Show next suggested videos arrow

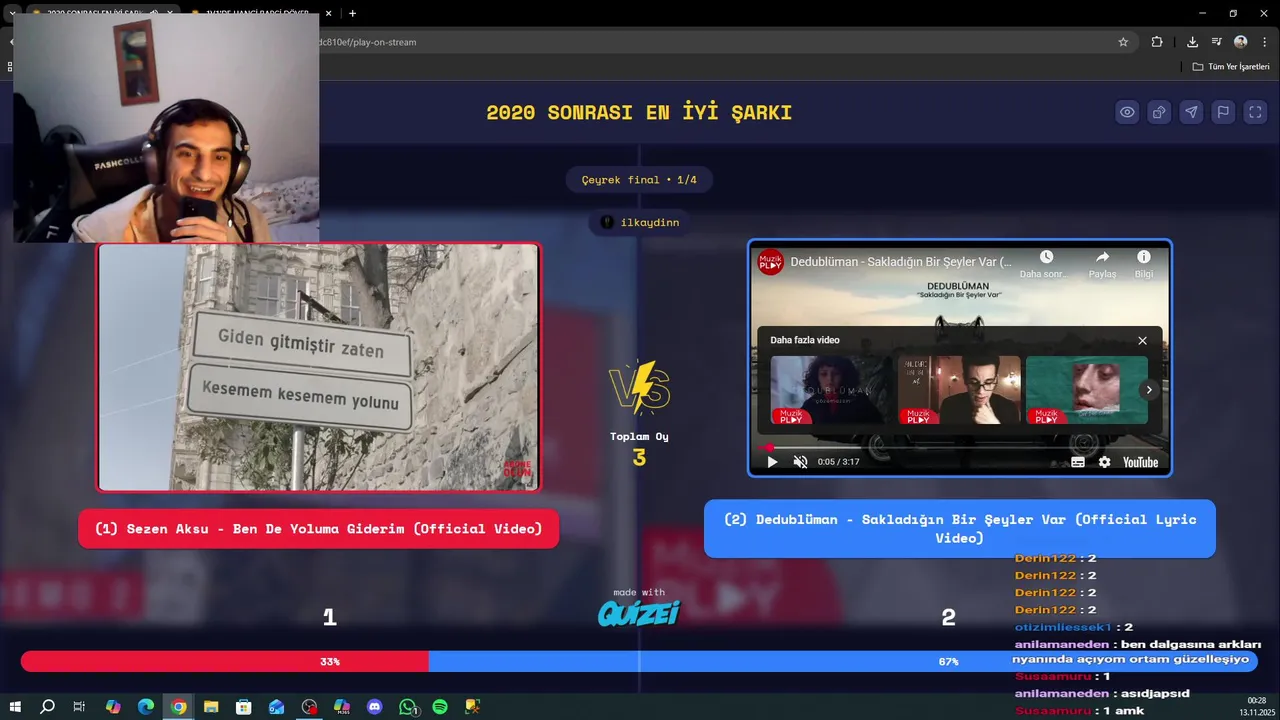click(x=1149, y=390)
